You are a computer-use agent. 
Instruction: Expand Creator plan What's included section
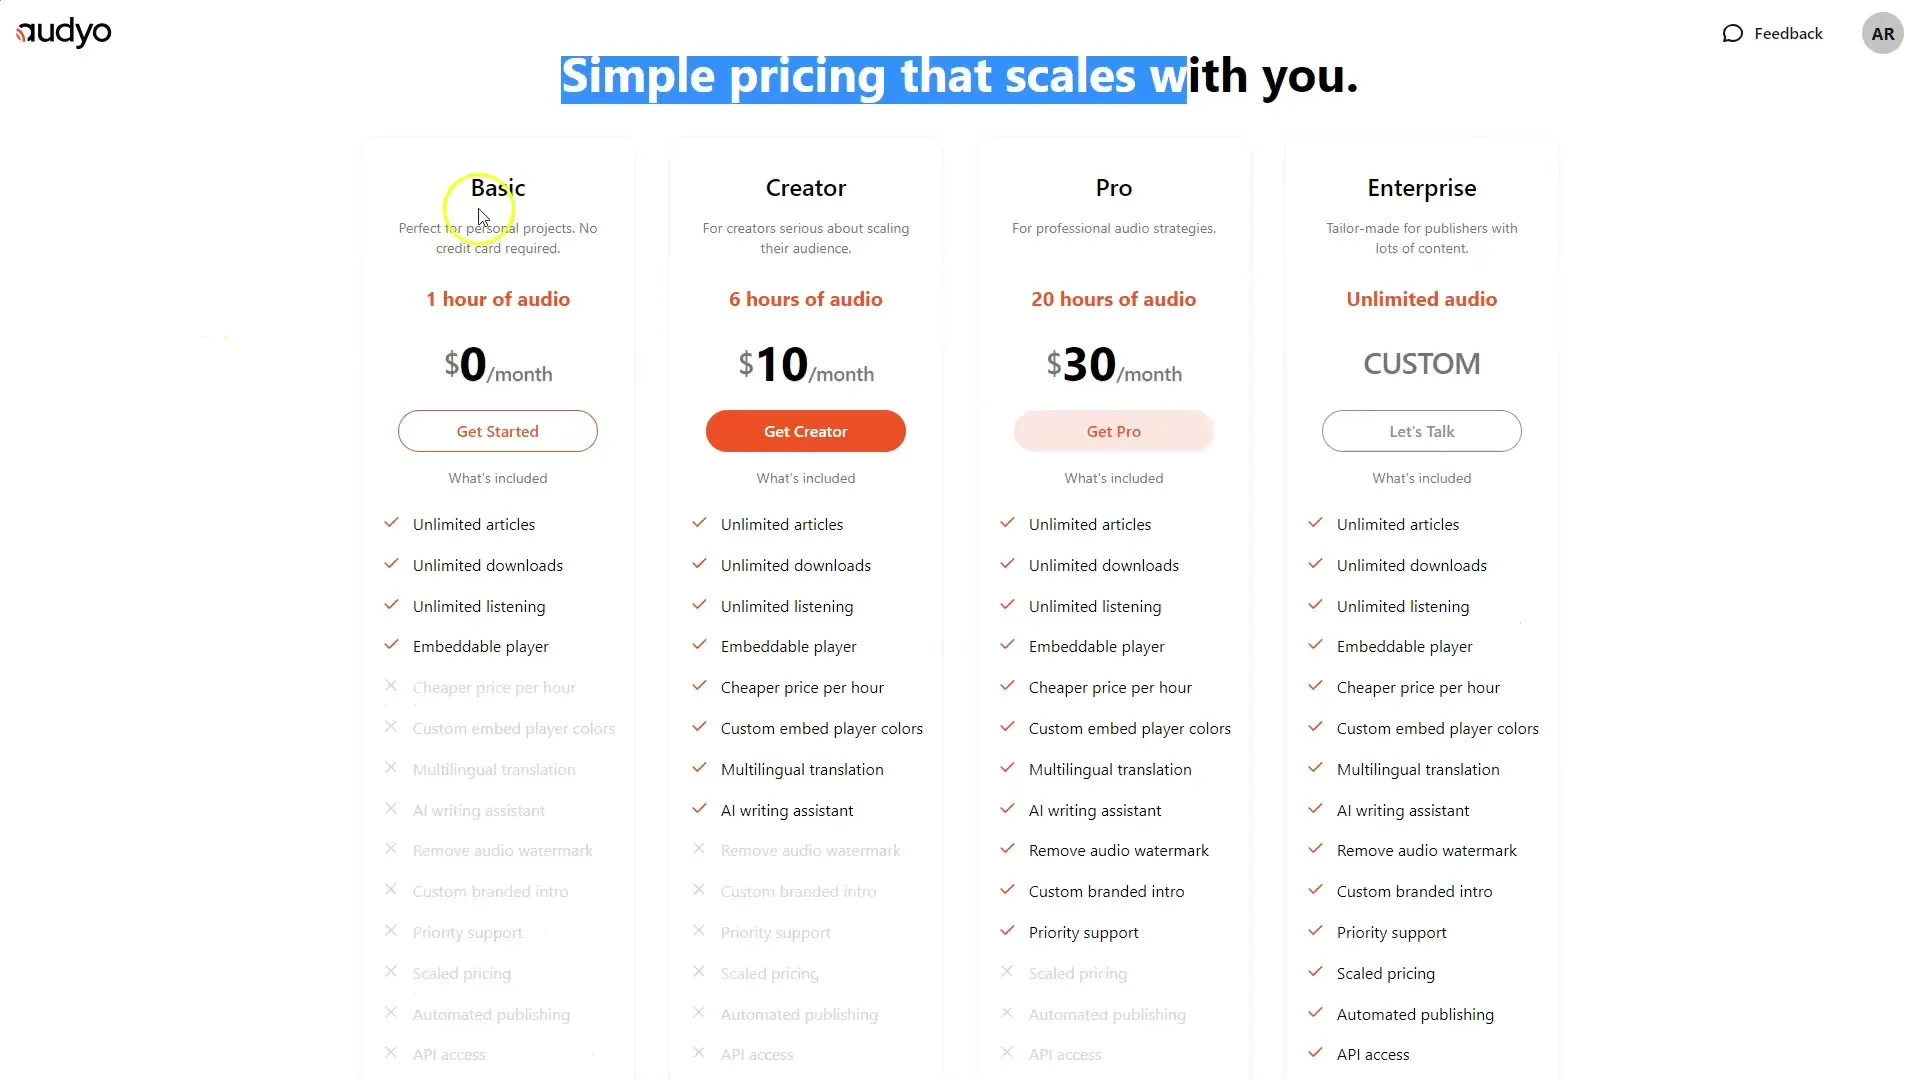pos(806,477)
